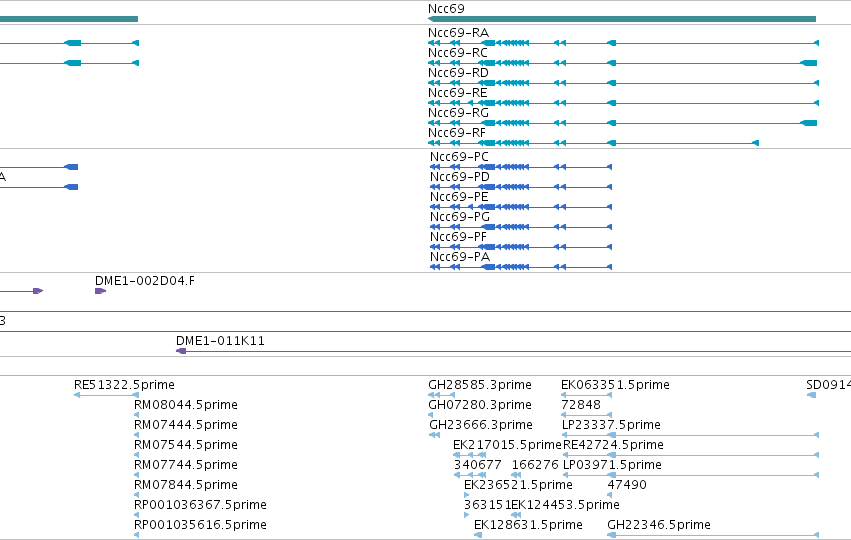851x540 pixels.
Task: Open the GH07280.3prime EST label
Action: tap(480, 405)
